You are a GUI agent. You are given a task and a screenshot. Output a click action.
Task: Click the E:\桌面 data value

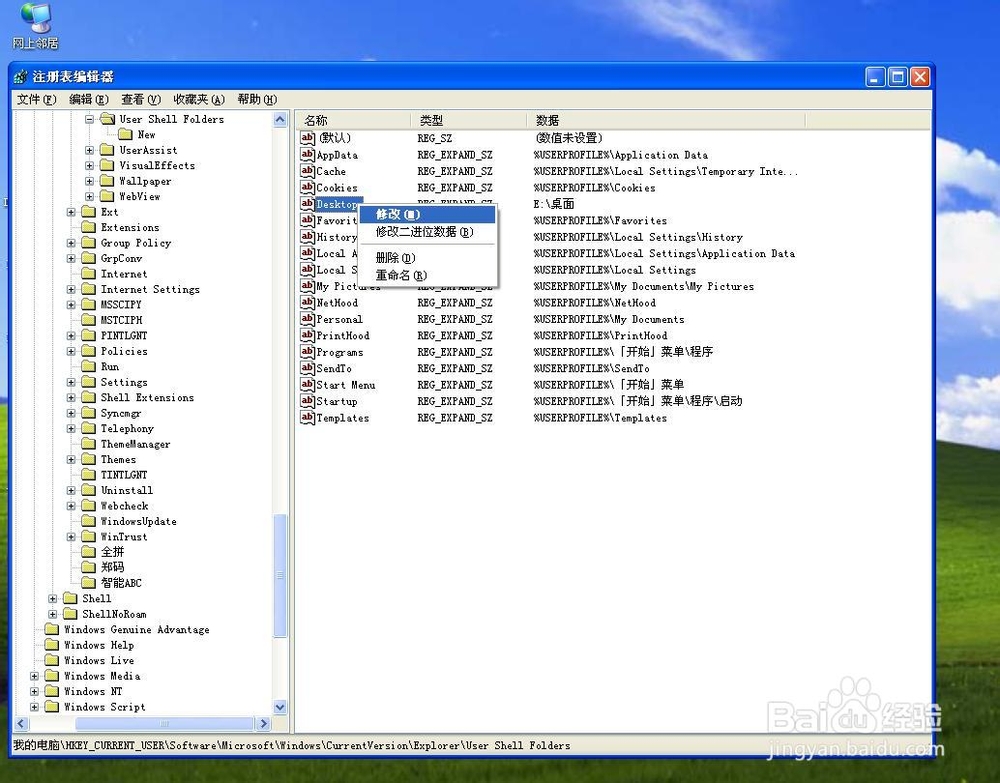(x=554, y=204)
